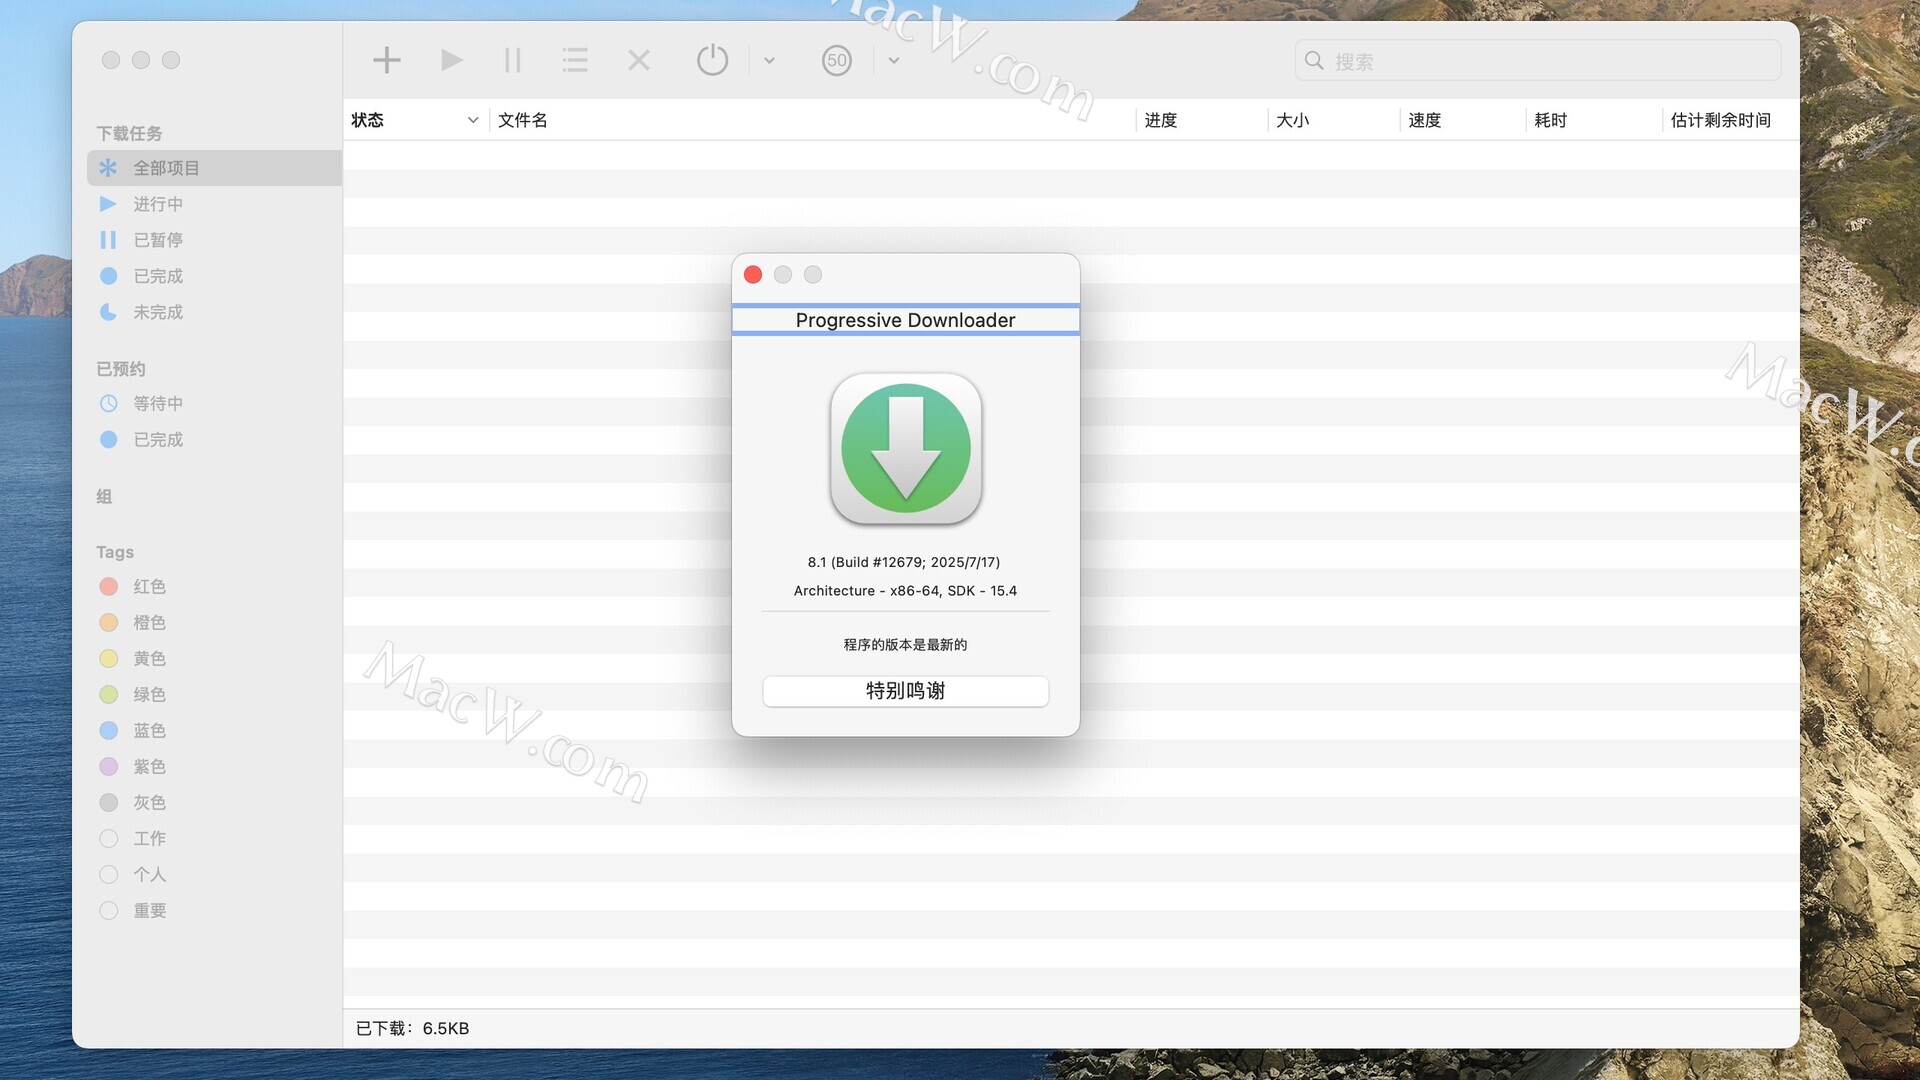Remove task with the X toolbar icon
Image resolution: width=1920 pixels, height=1080 pixels.
[639, 60]
